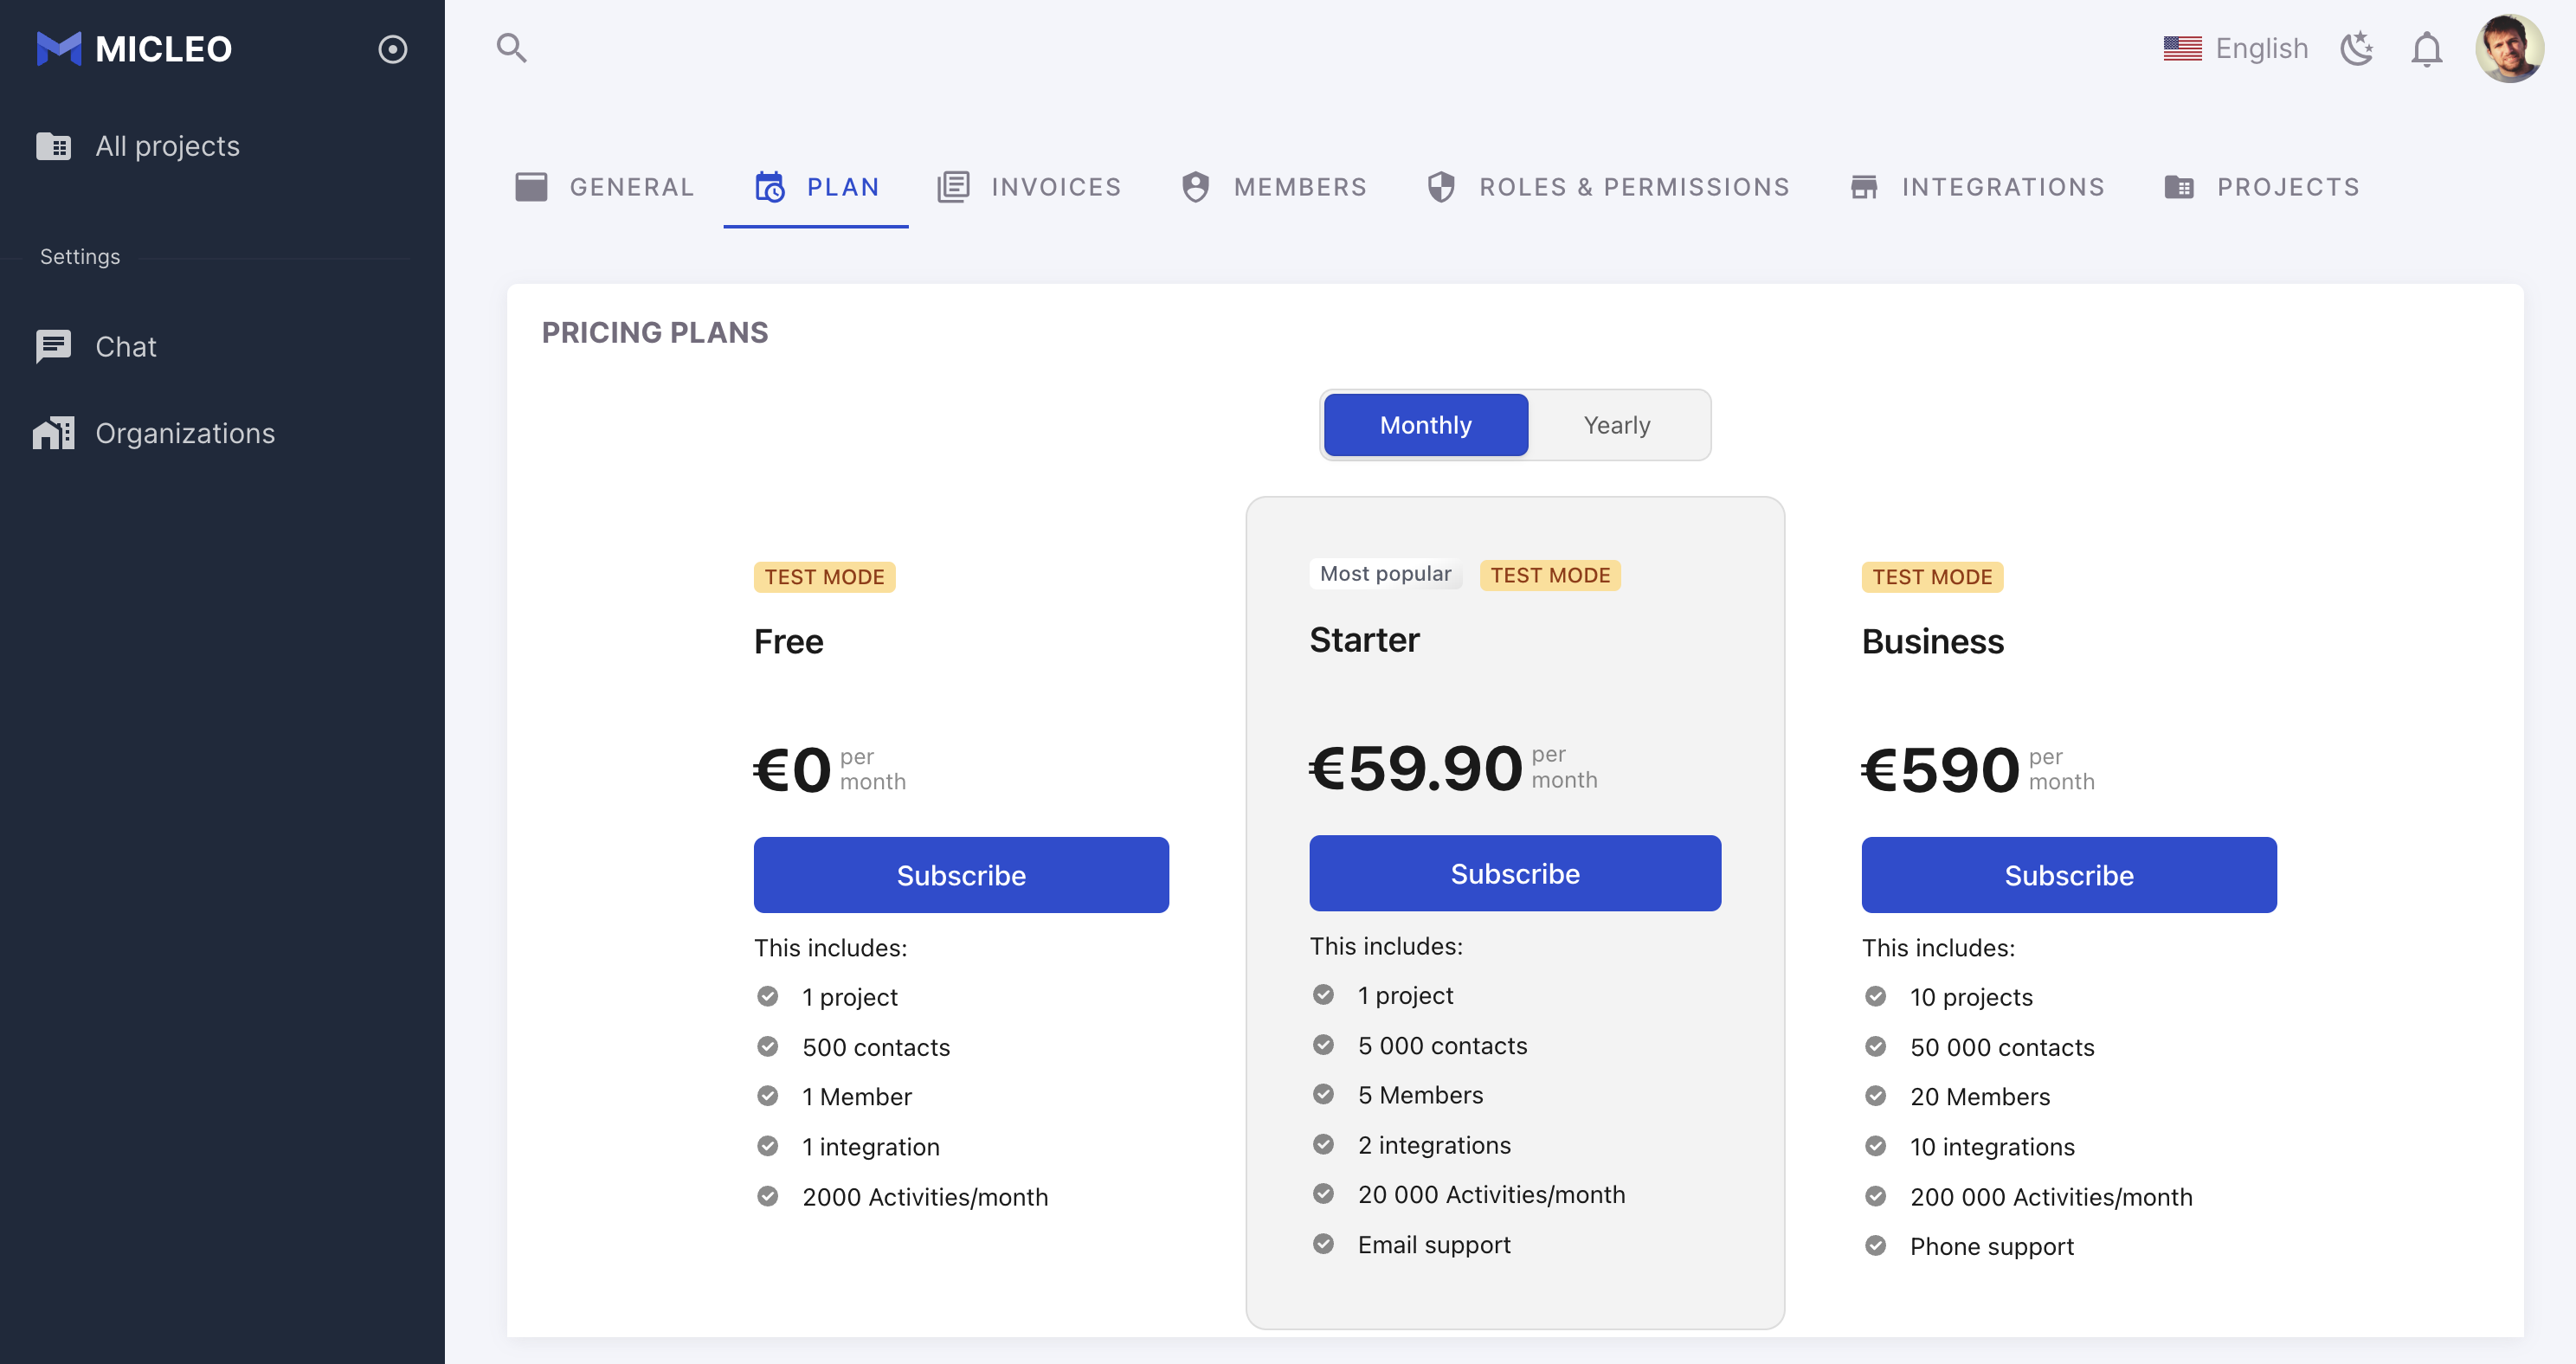Viewport: 2576px width, 1364px height.
Task: Open the Members tab
Action: [x=1273, y=187]
